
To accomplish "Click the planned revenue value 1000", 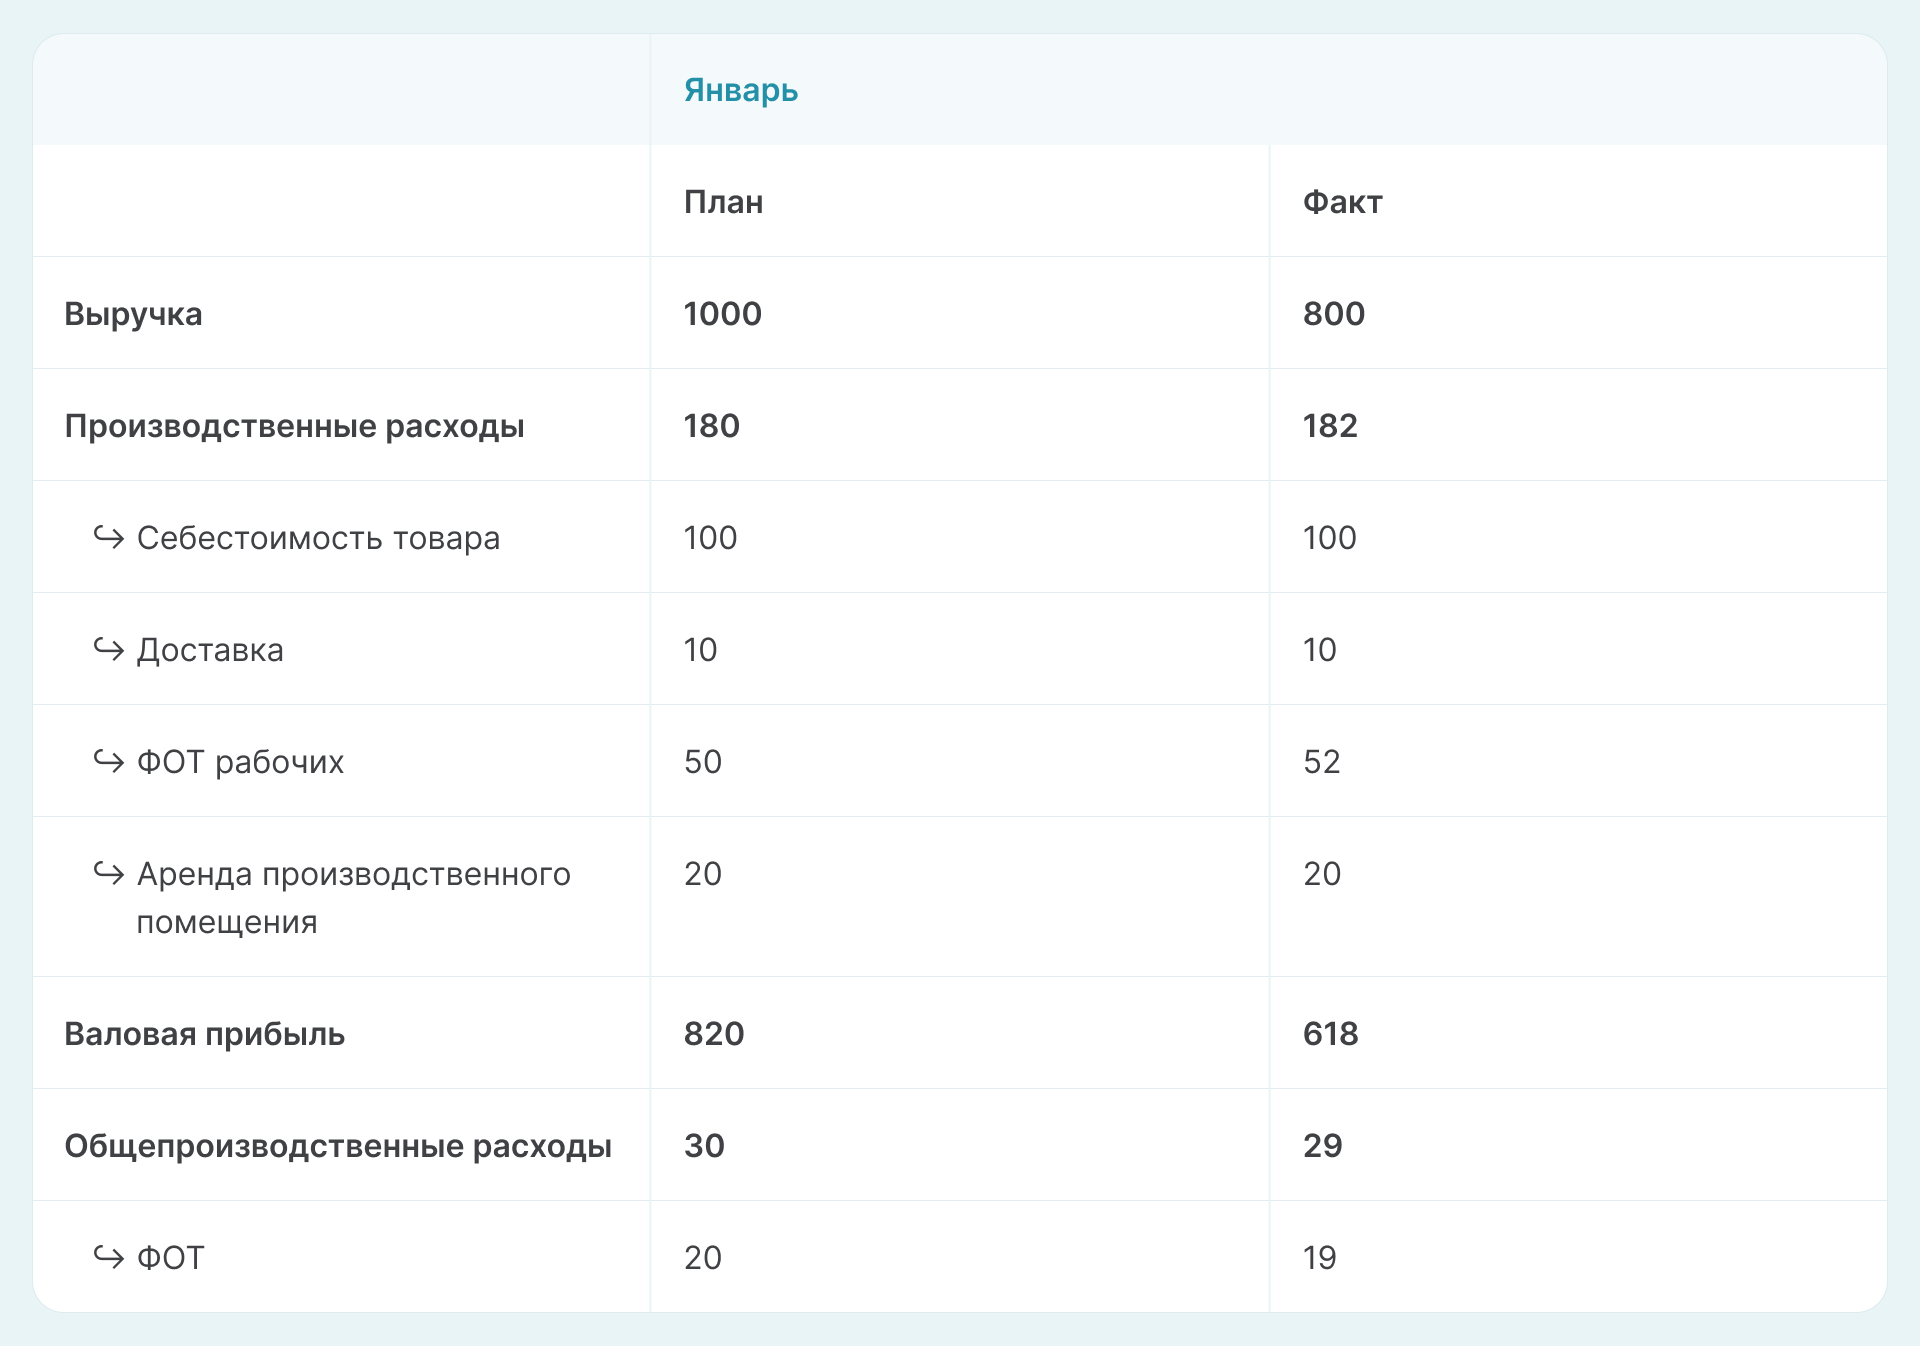I will pos(722,314).
